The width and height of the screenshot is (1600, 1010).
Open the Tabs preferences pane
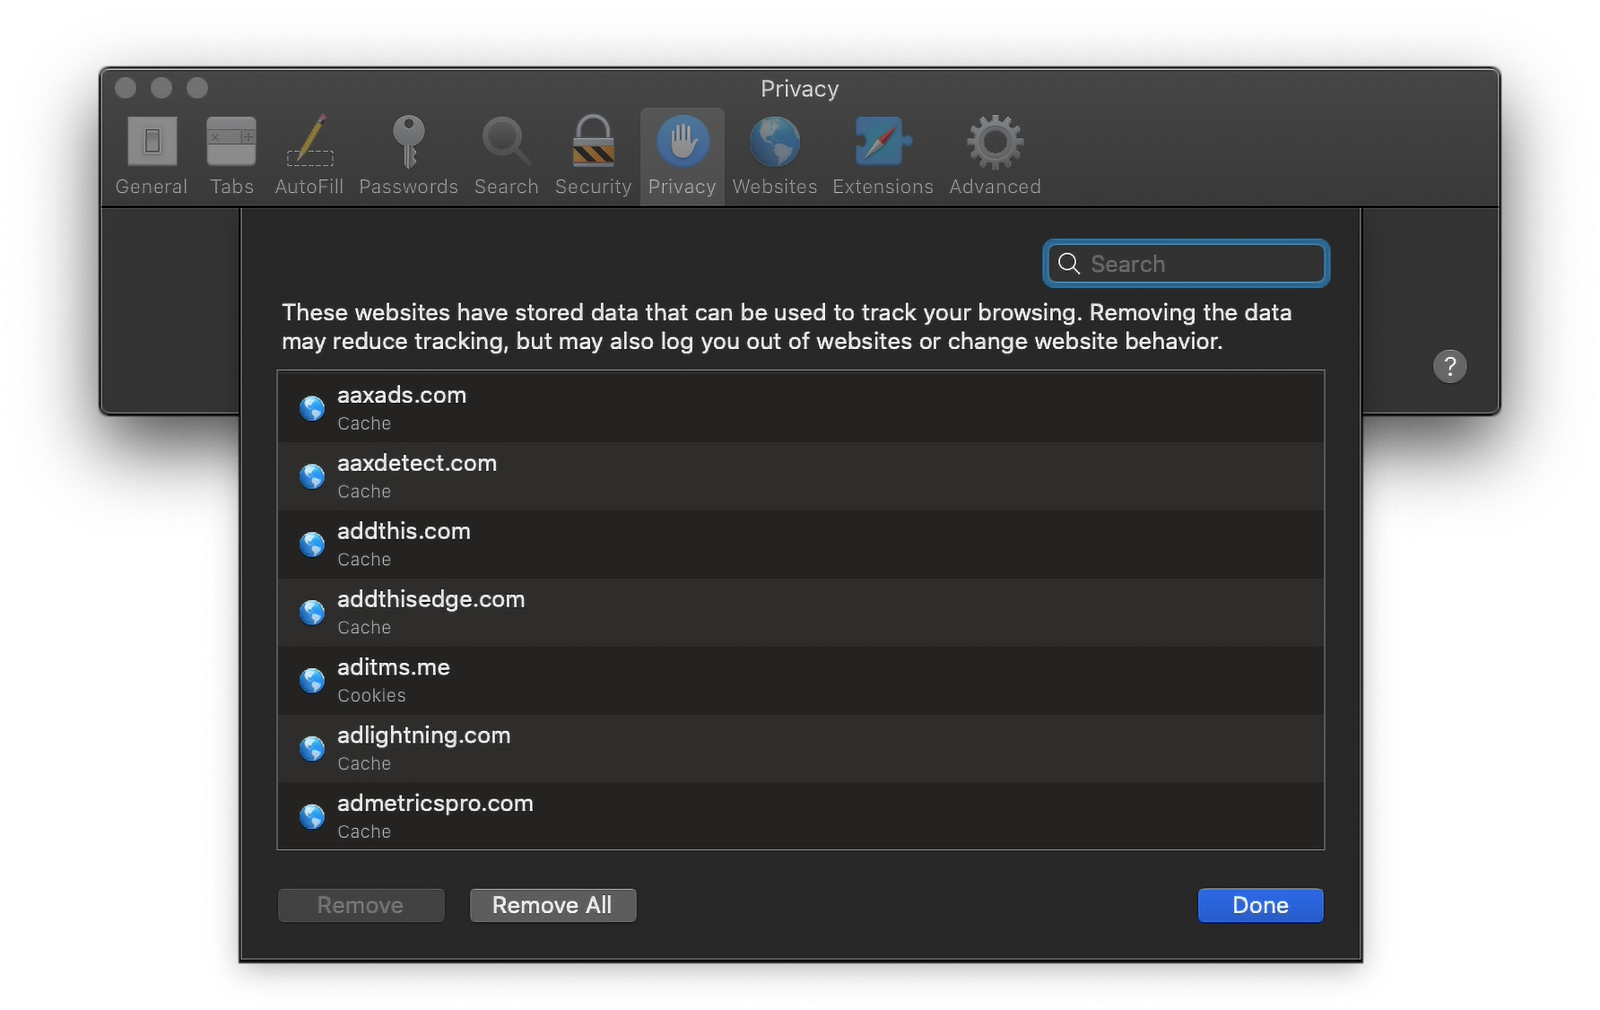tap(231, 156)
